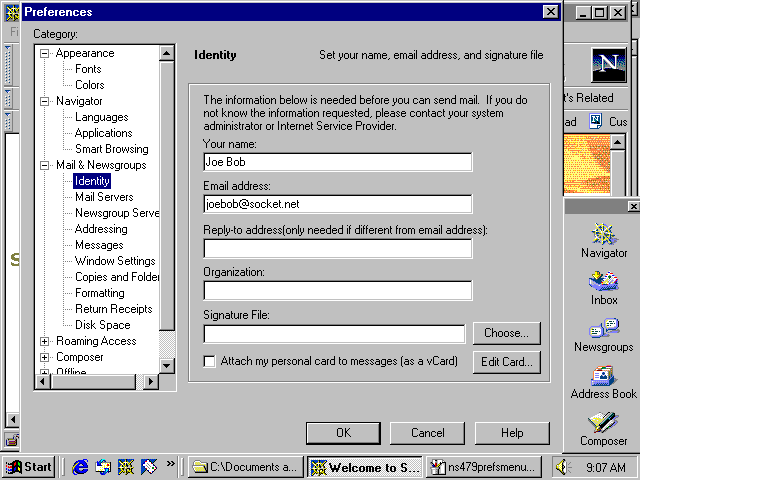Click Choose... for signature file
Image resolution: width=770 pixels, height=480 pixels.
(x=506, y=333)
